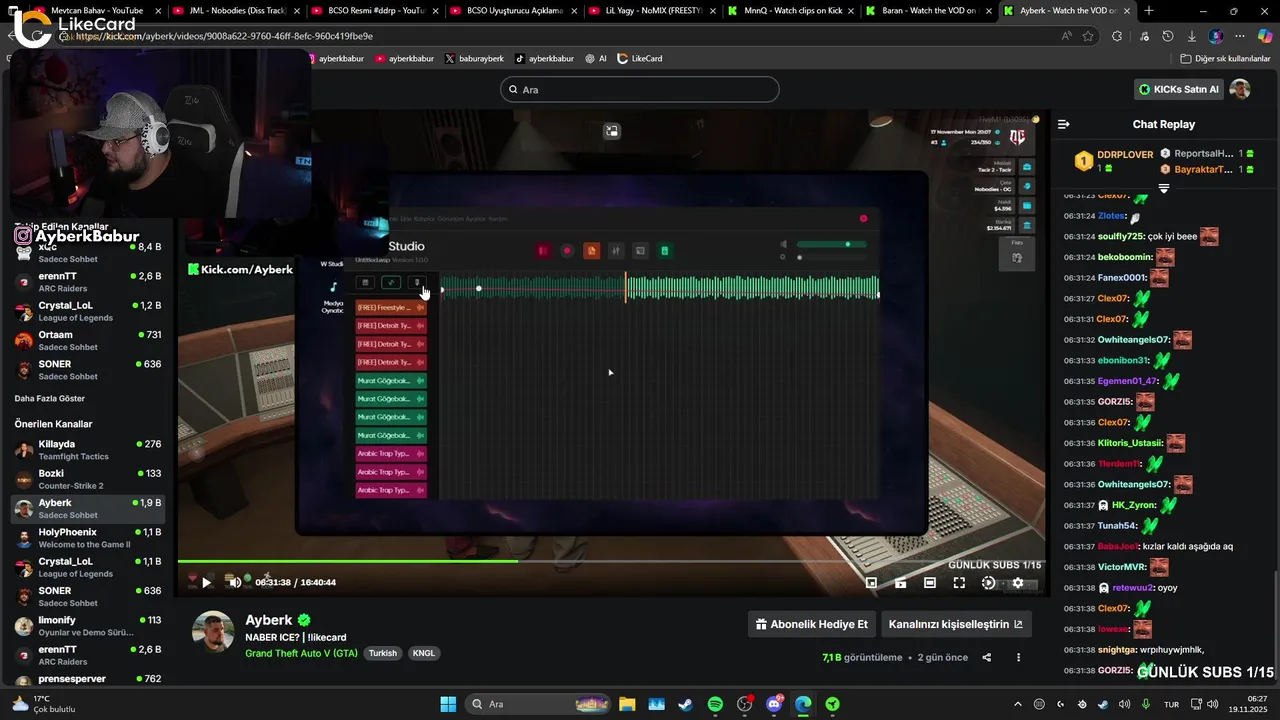Open Windows Start menu

448,704
